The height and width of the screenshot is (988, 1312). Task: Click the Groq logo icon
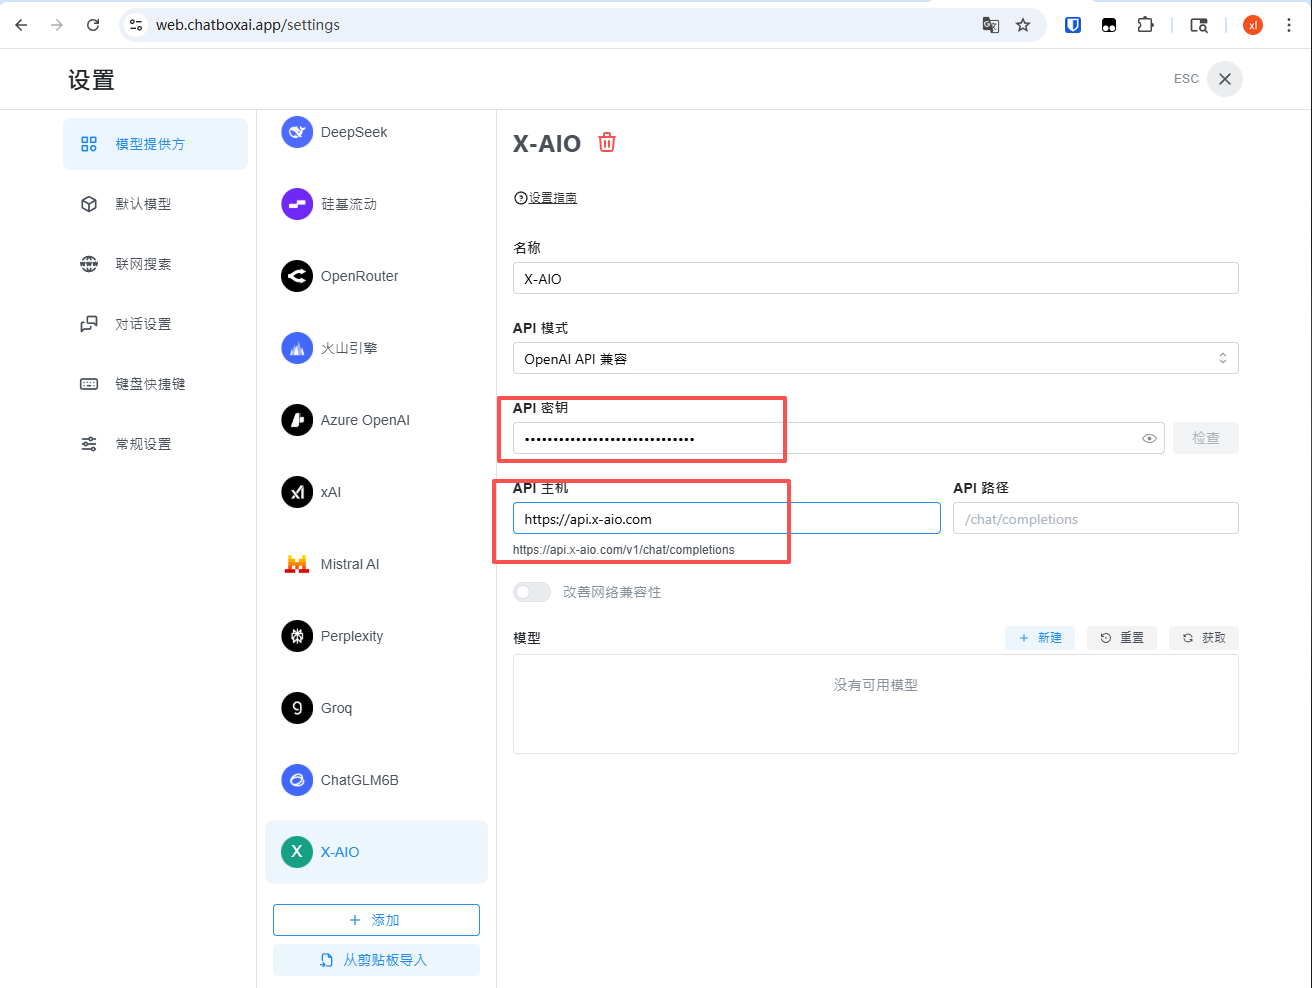(297, 708)
